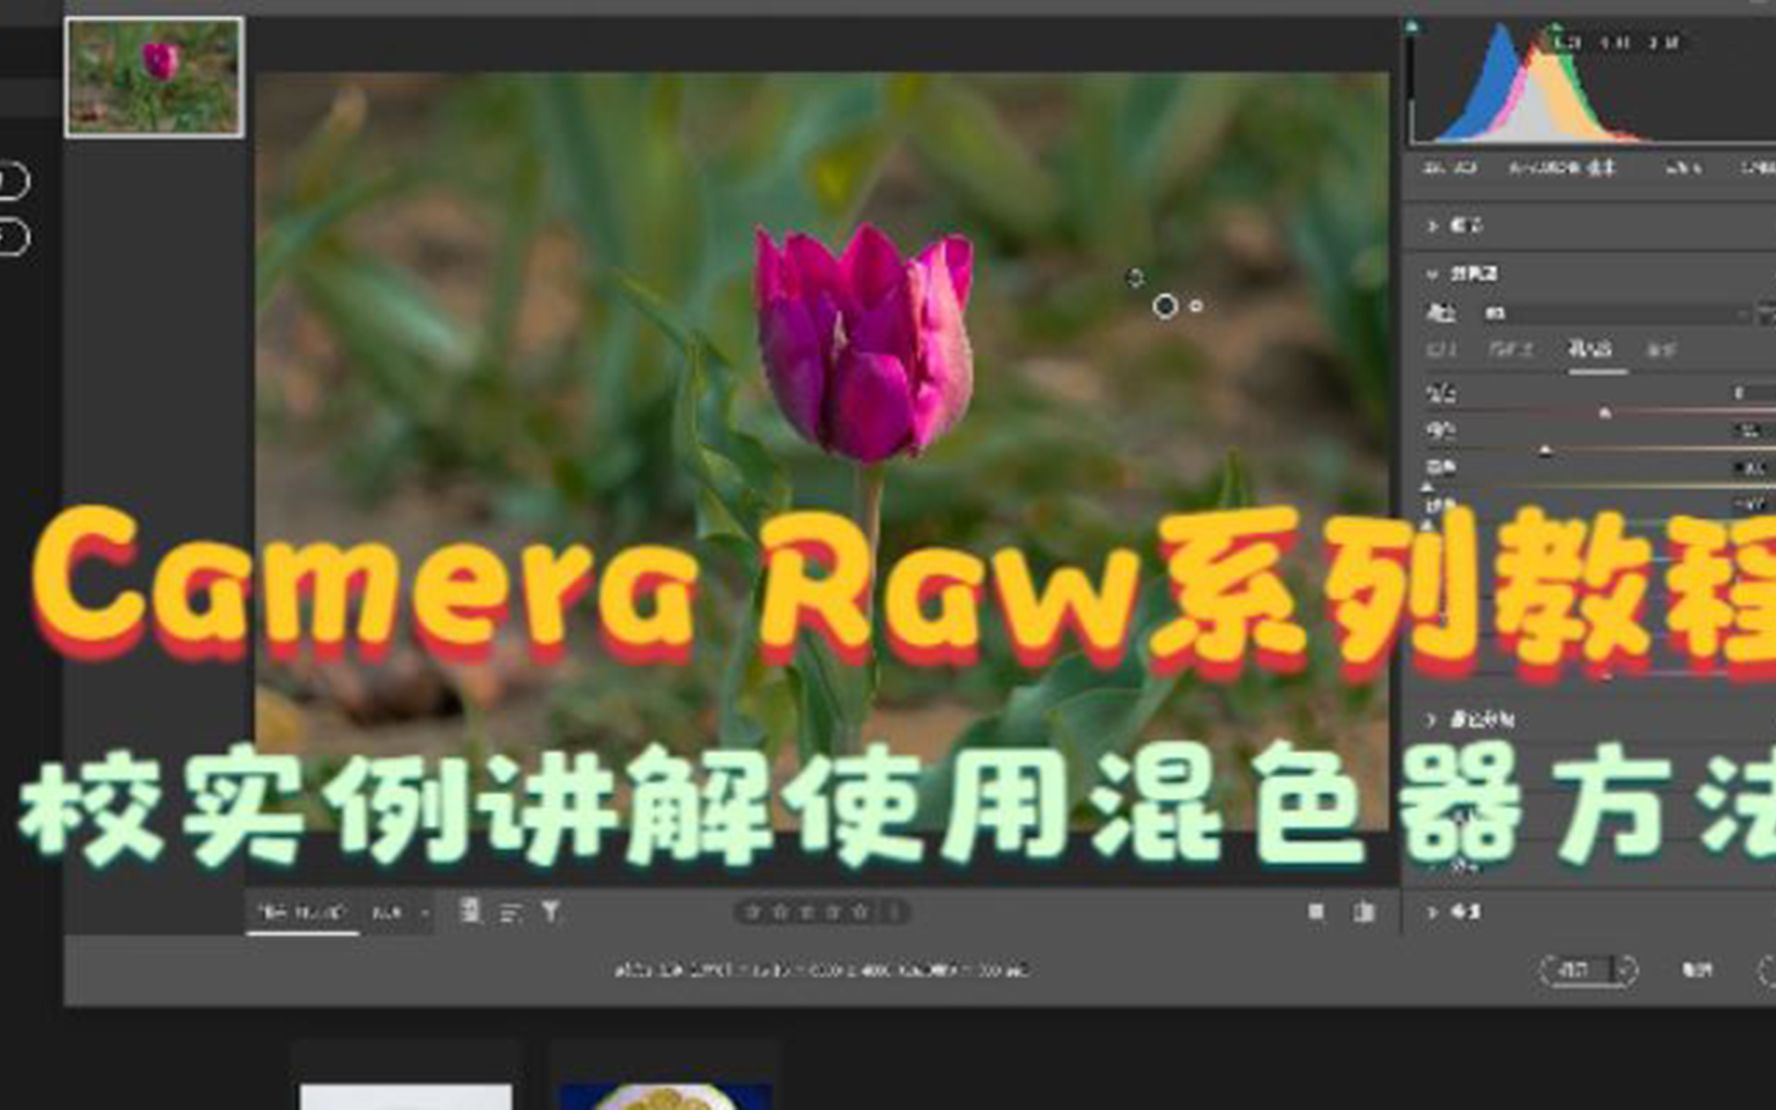
Task: Click the fit-in-view zoom button
Action: point(302,912)
